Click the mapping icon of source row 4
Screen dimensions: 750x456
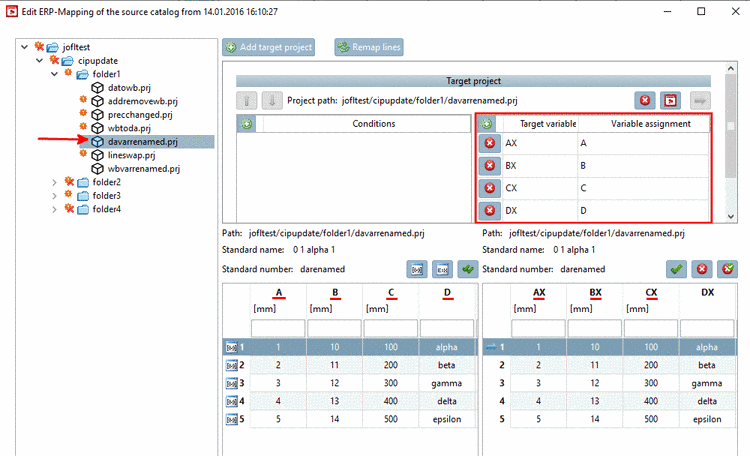pyautogui.click(x=232, y=401)
